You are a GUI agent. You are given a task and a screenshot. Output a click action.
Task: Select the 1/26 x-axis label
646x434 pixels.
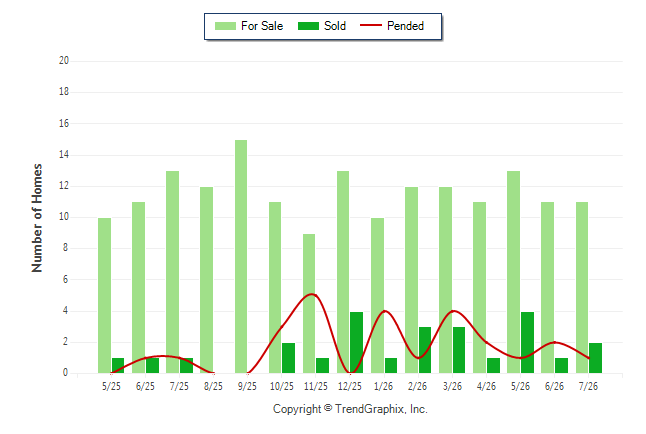coord(384,386)
